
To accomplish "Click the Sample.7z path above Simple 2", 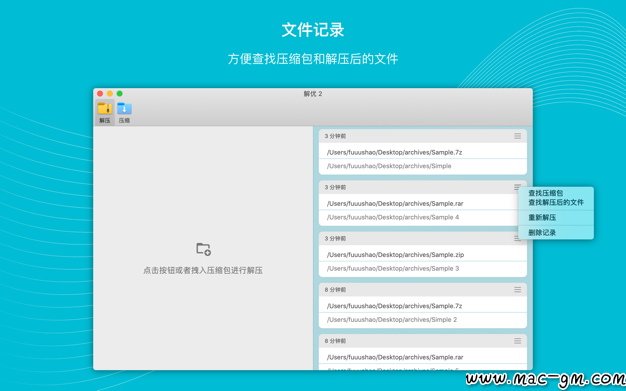I will [394, 306].
